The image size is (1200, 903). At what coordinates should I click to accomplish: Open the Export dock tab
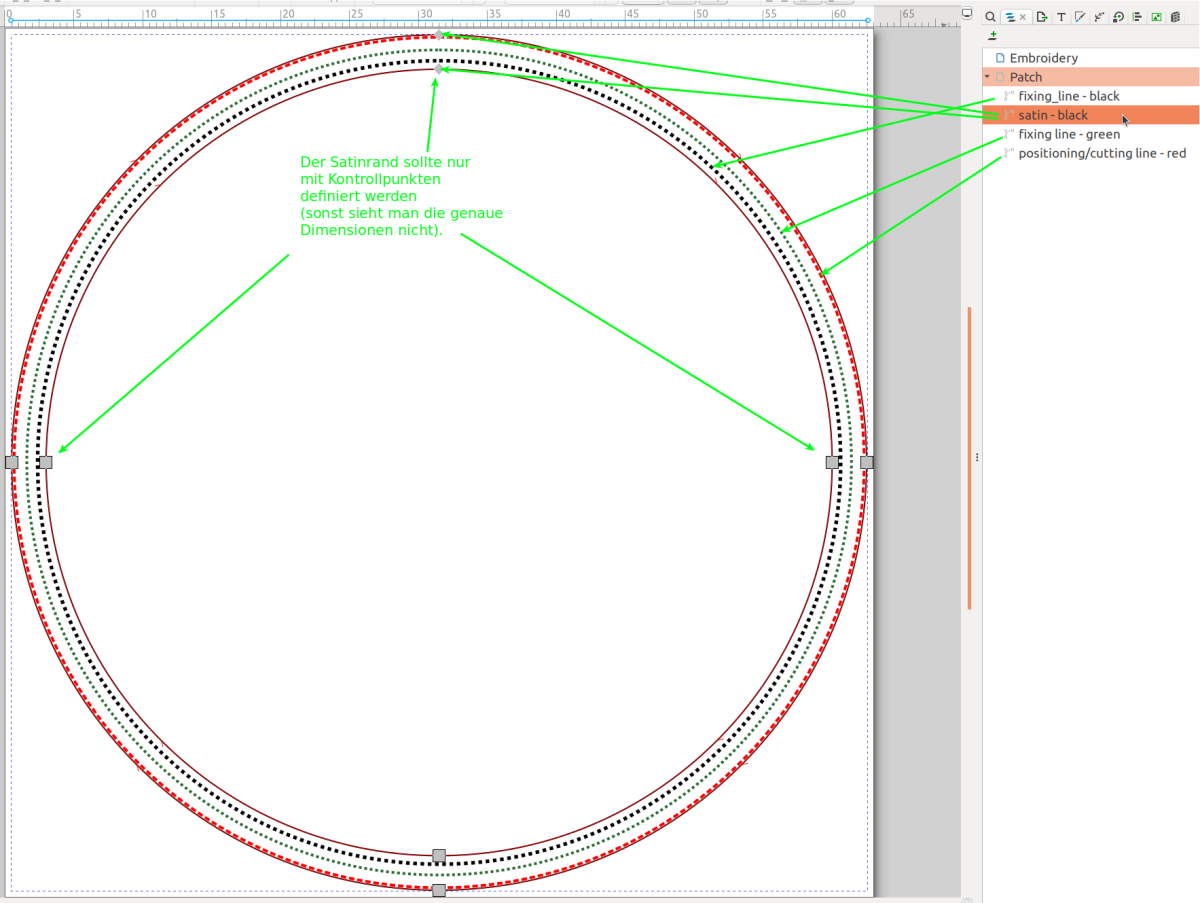1042,16
